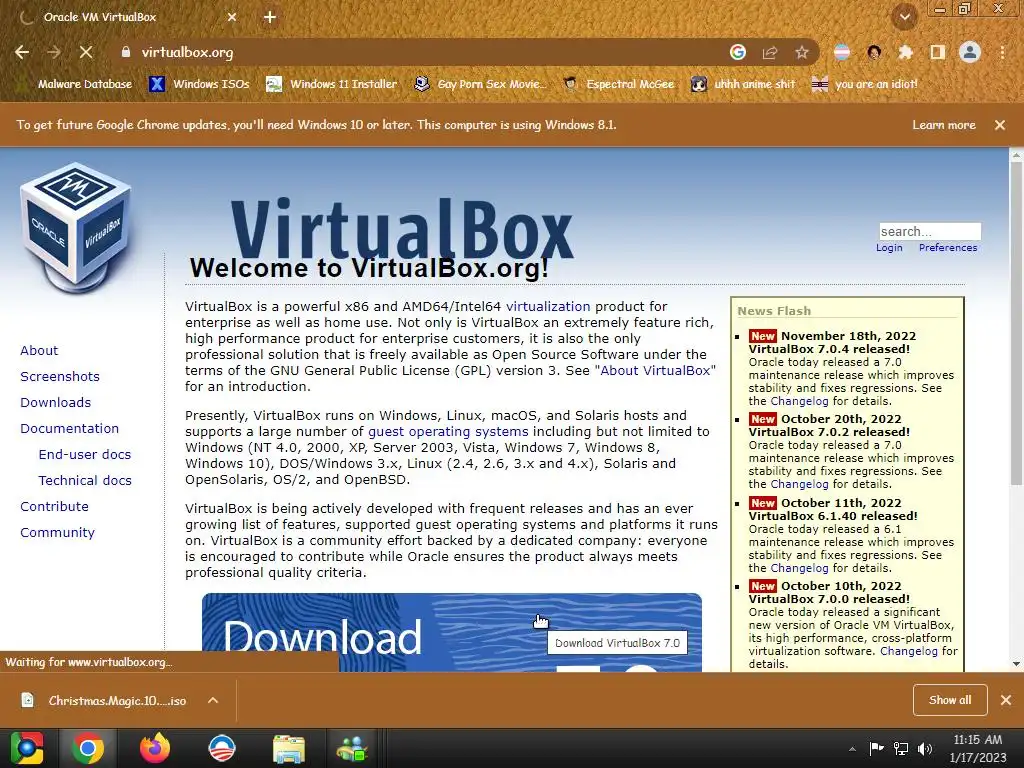Close the downloads bar
Viewport: 1024px width, 768px height.
pyautogui.click(x=1006, y=700)
